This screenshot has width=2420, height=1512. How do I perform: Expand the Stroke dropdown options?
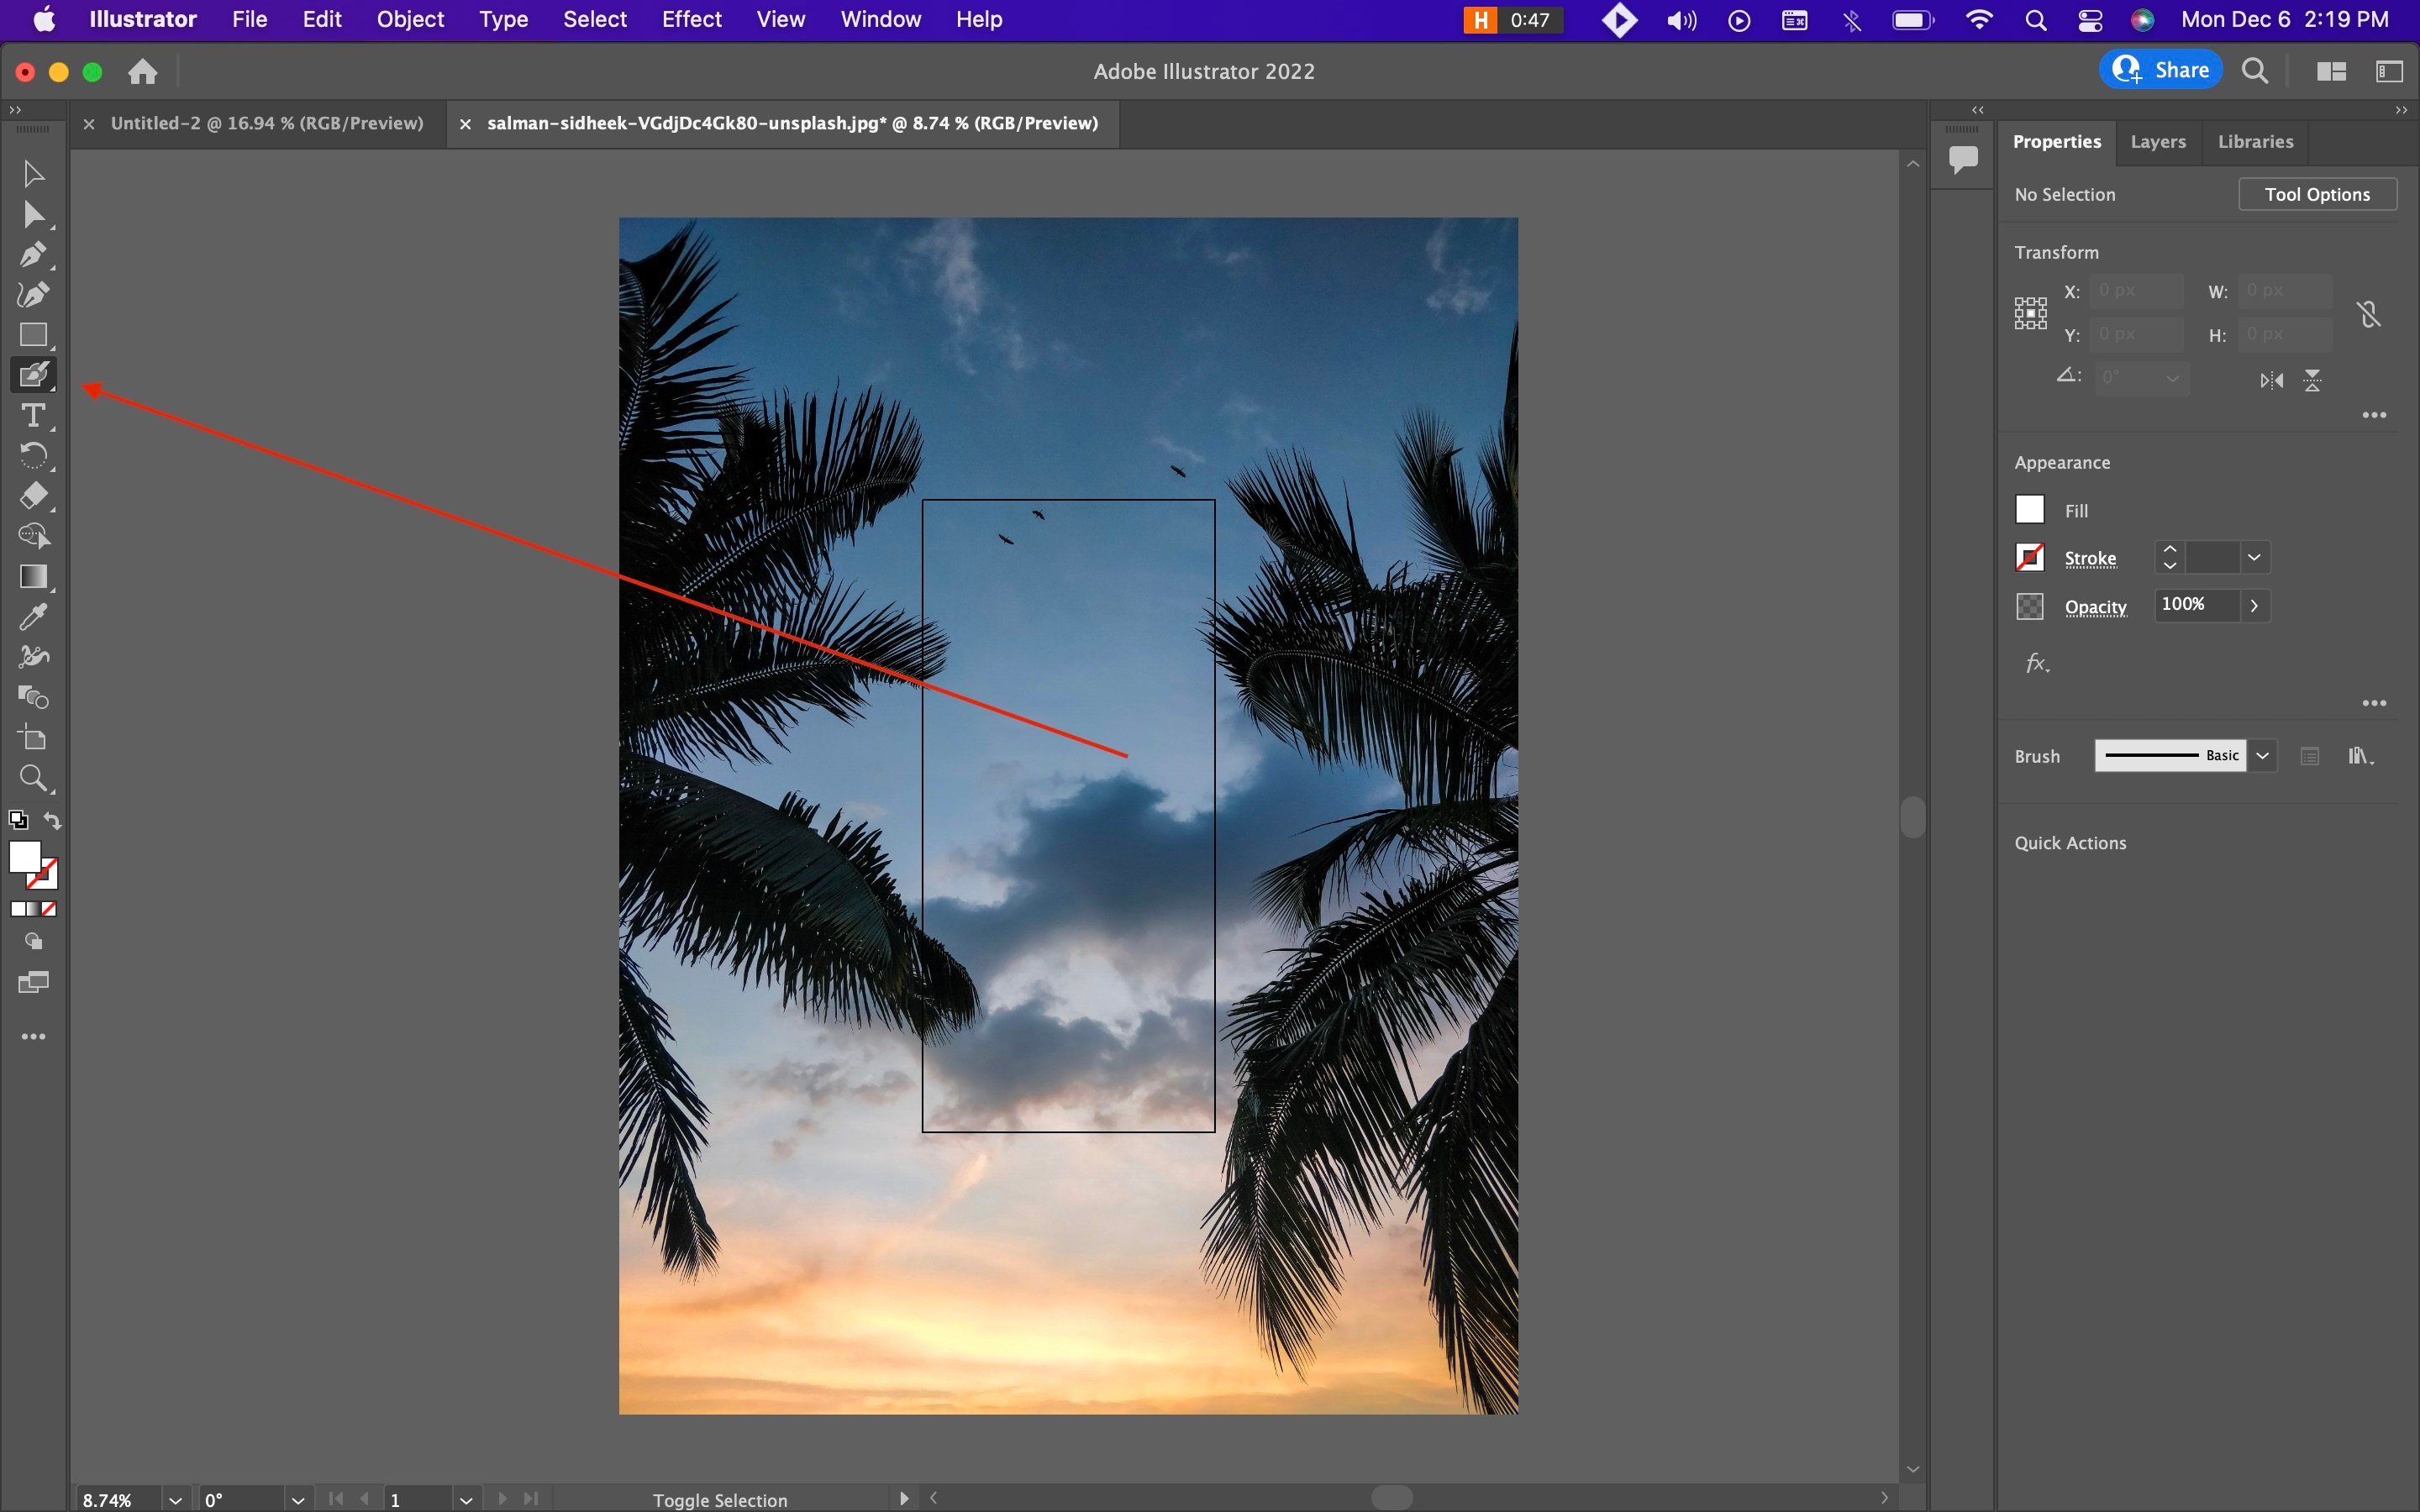pos(2254,558)
